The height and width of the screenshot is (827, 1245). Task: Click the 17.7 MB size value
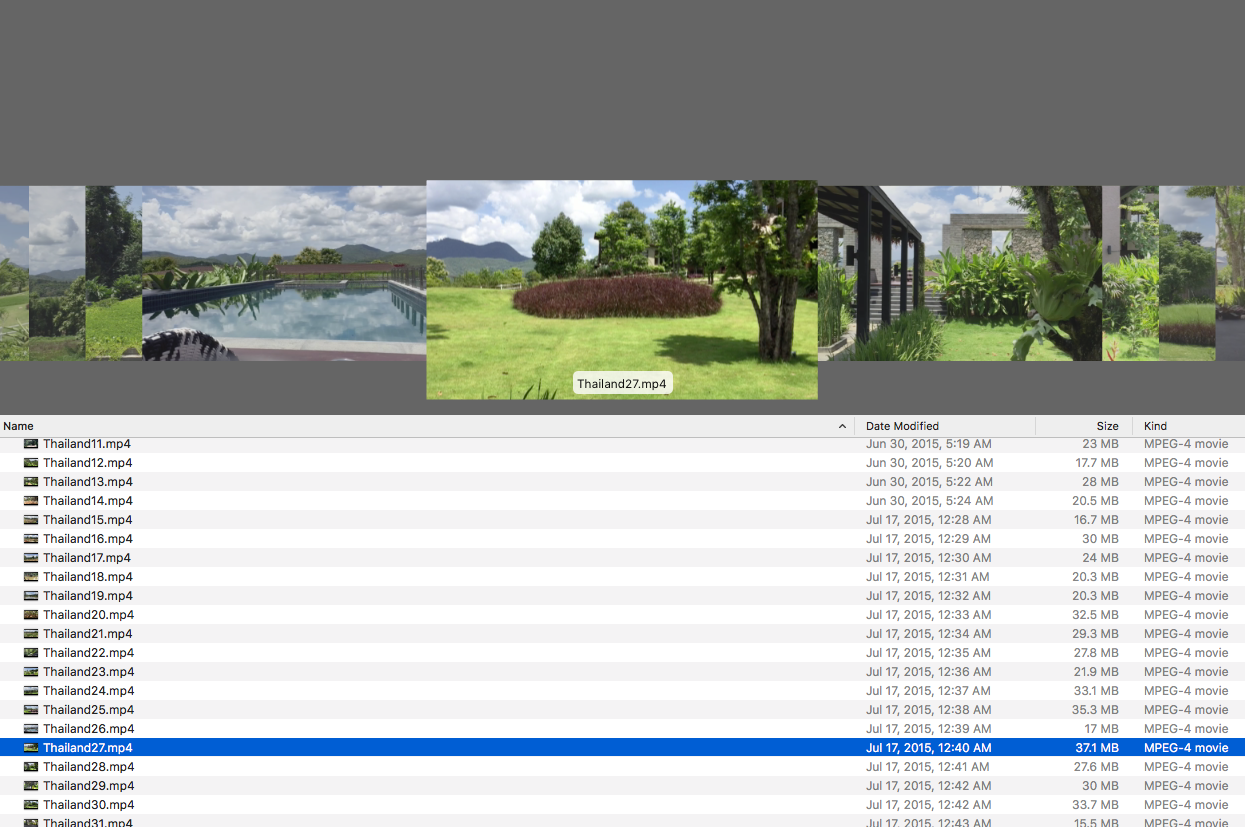pyautogui.click(x=1097, y=463)
